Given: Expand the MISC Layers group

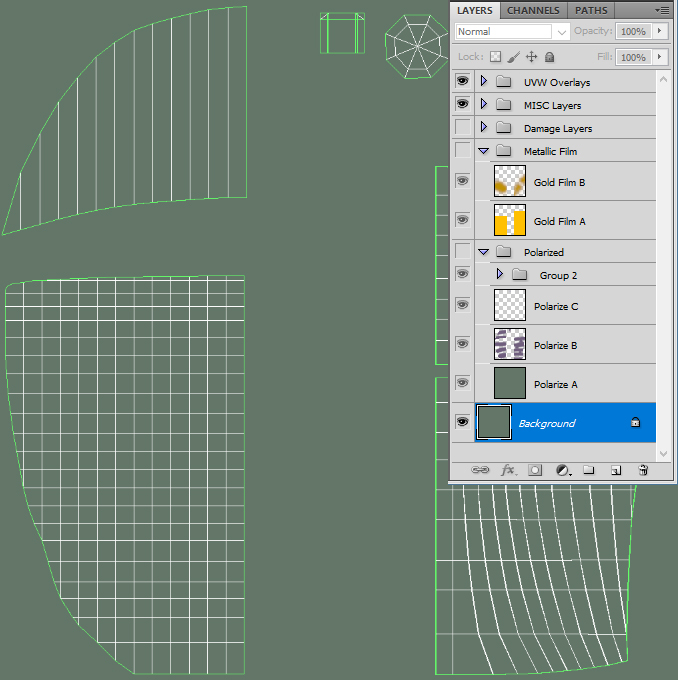Looking at the screenshot, I should coord(484,104).
